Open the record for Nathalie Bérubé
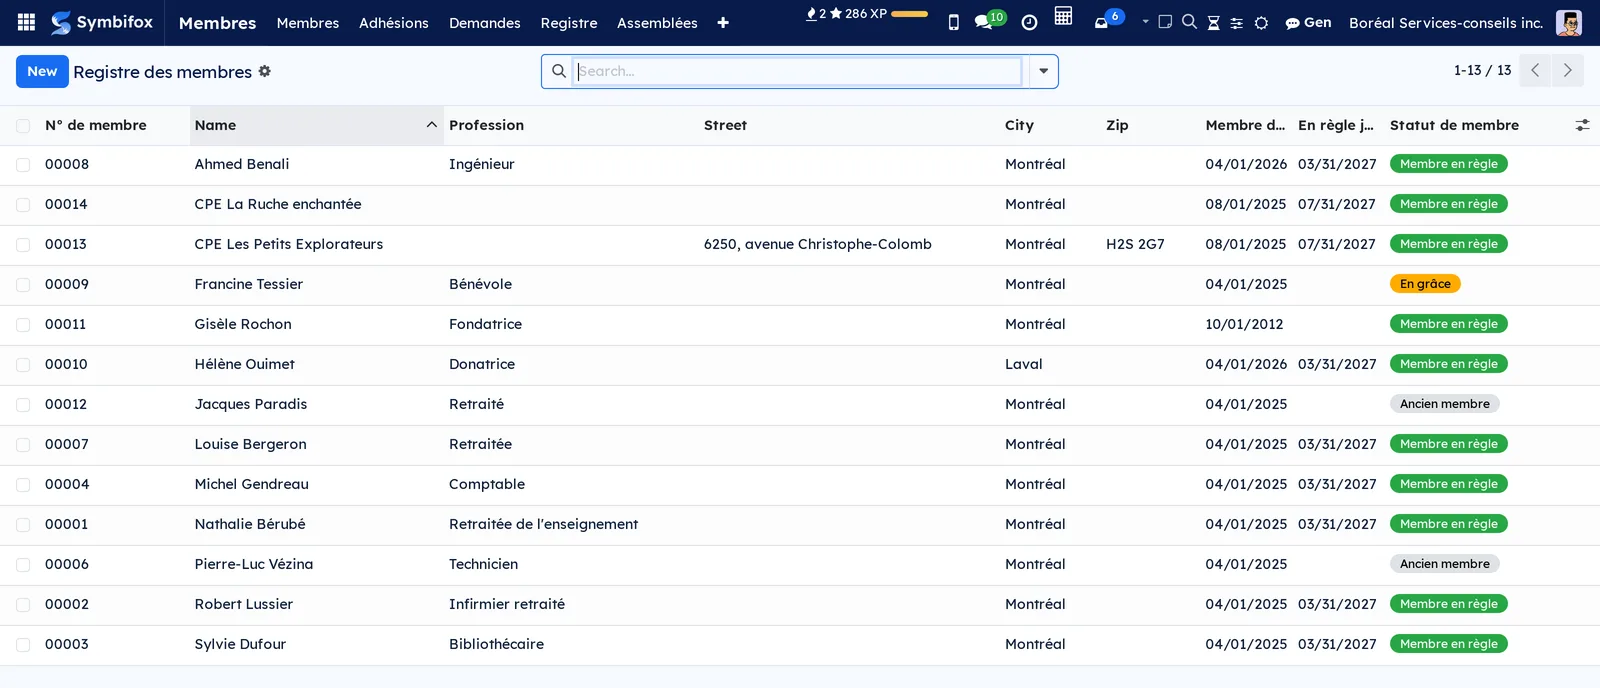The image size is (1600, 688). coord(250,524)
